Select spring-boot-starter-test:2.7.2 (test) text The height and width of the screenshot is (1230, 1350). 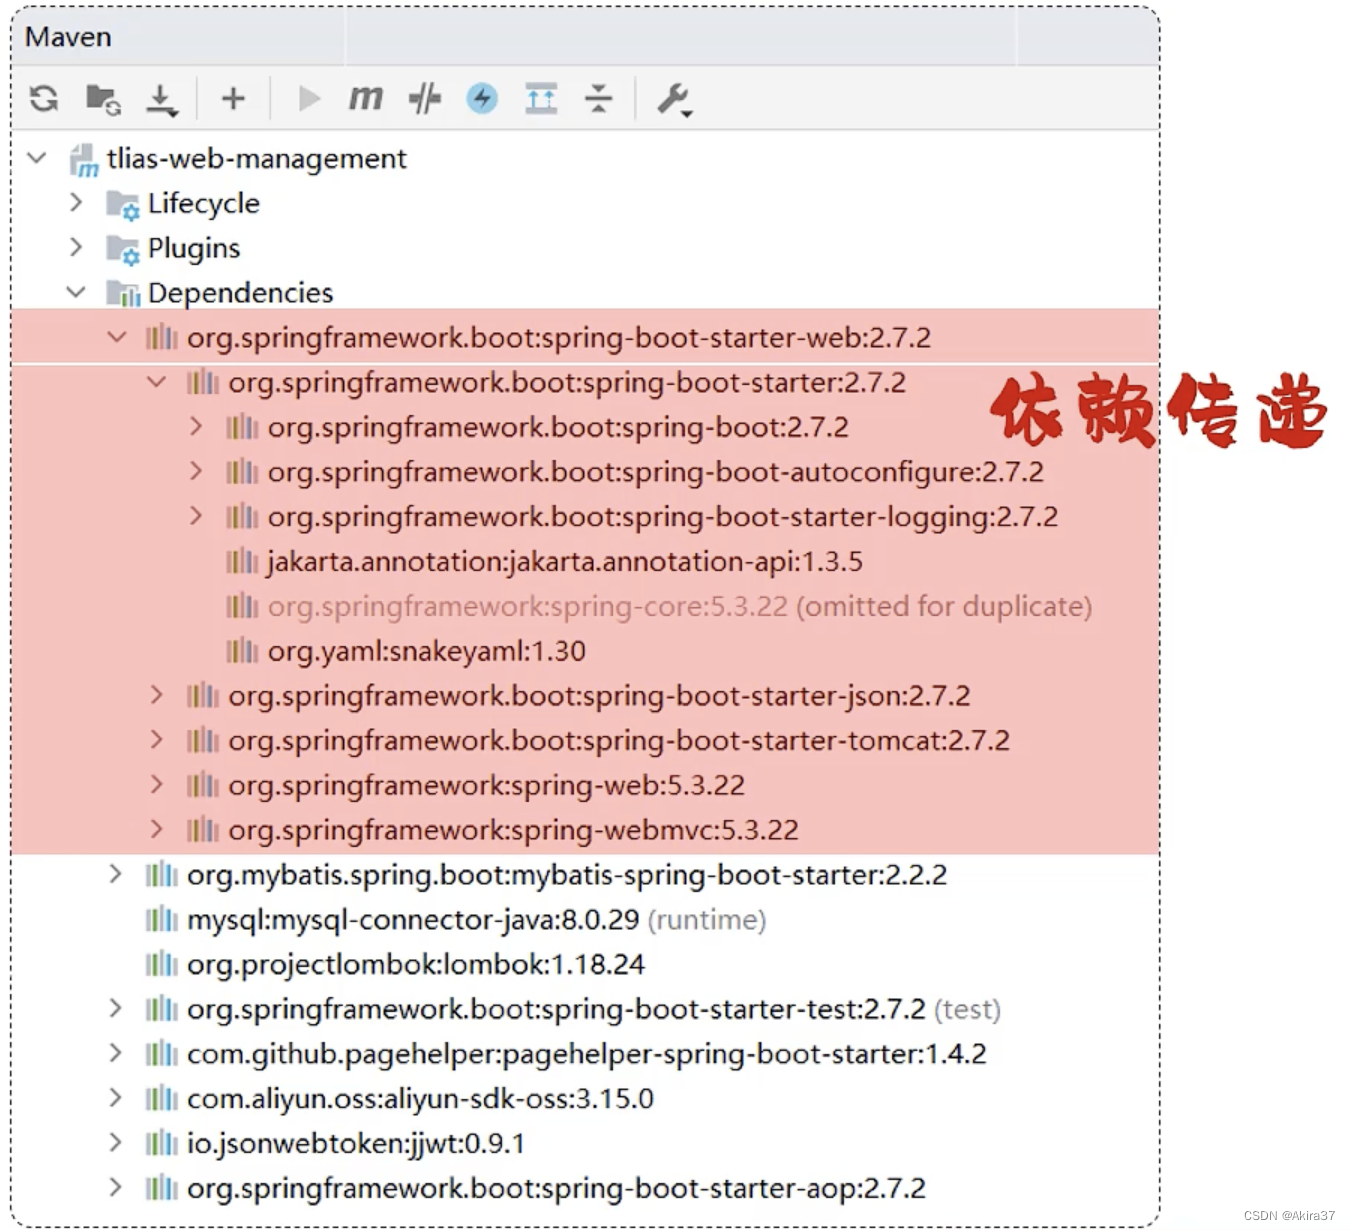pos(594,1009)
